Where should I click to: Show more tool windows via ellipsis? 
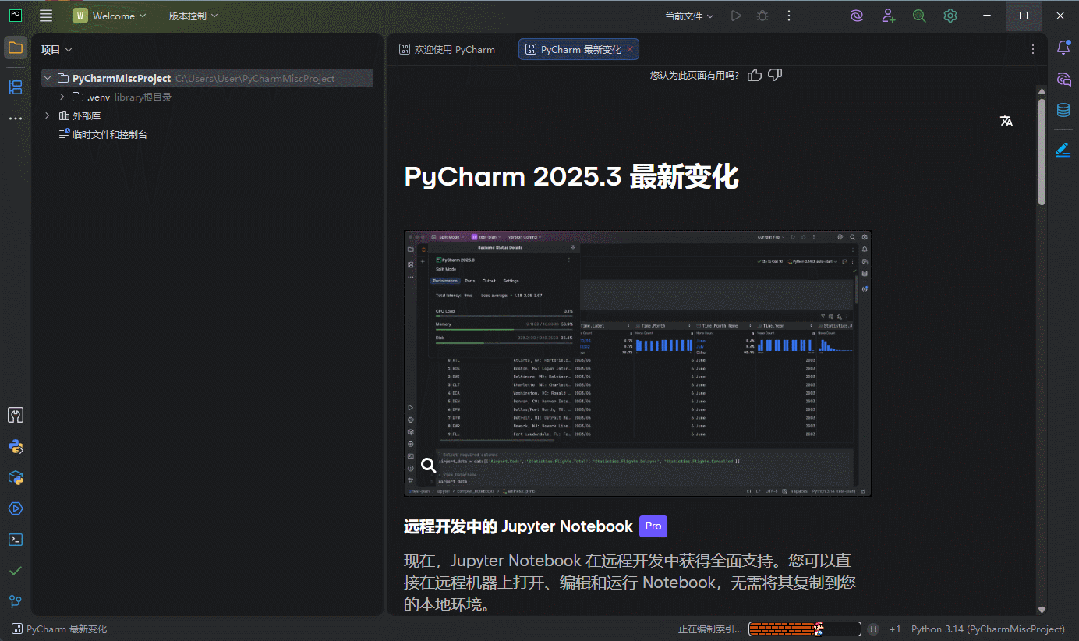(x=15, y=118)
